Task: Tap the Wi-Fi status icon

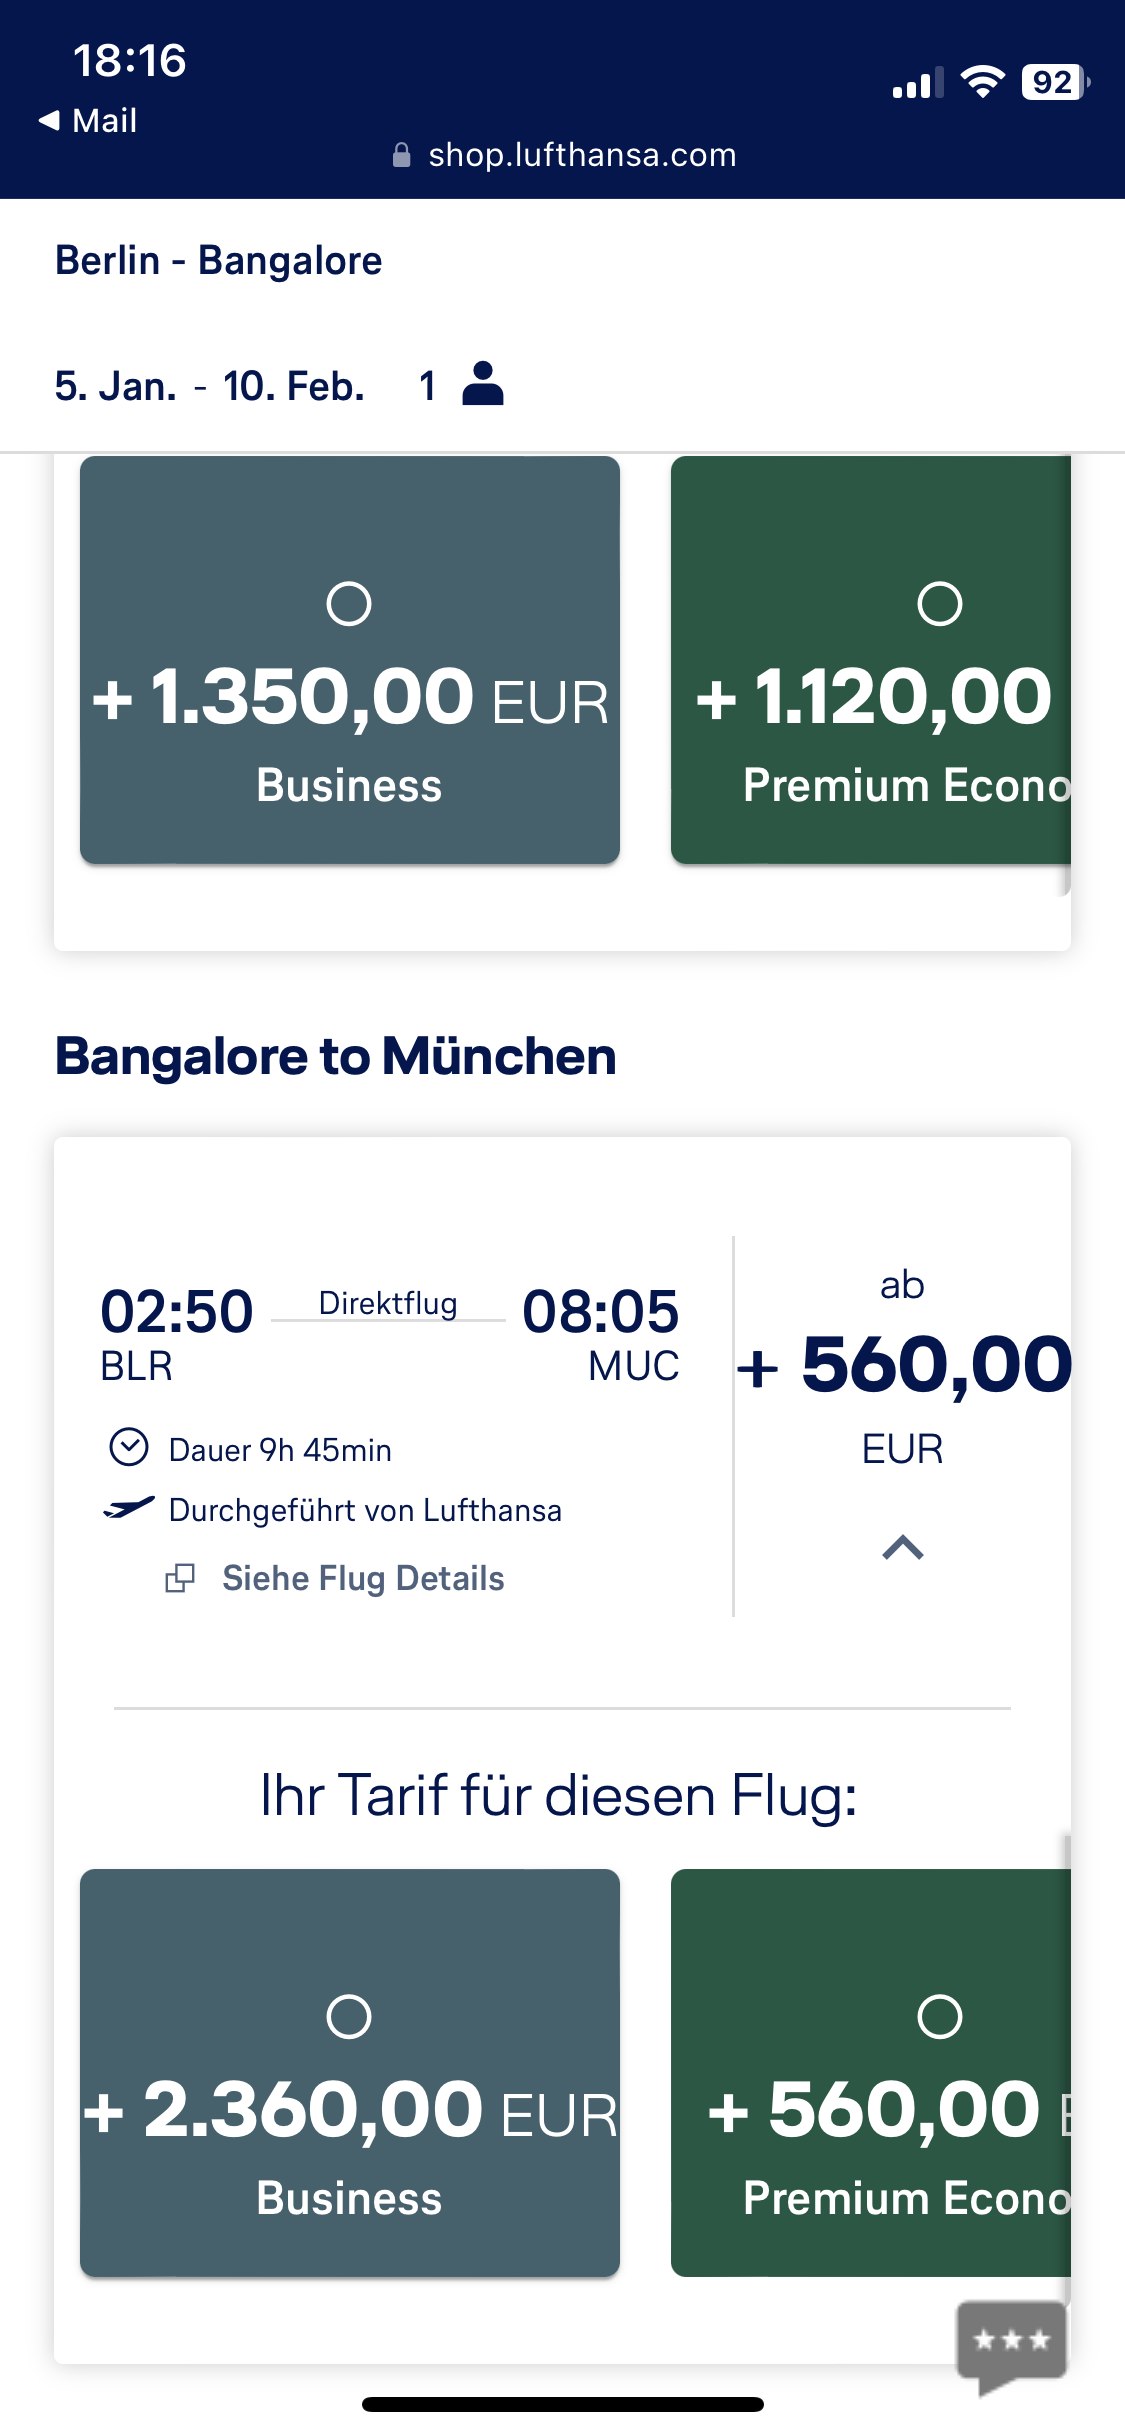Action: tap(982, 83)
